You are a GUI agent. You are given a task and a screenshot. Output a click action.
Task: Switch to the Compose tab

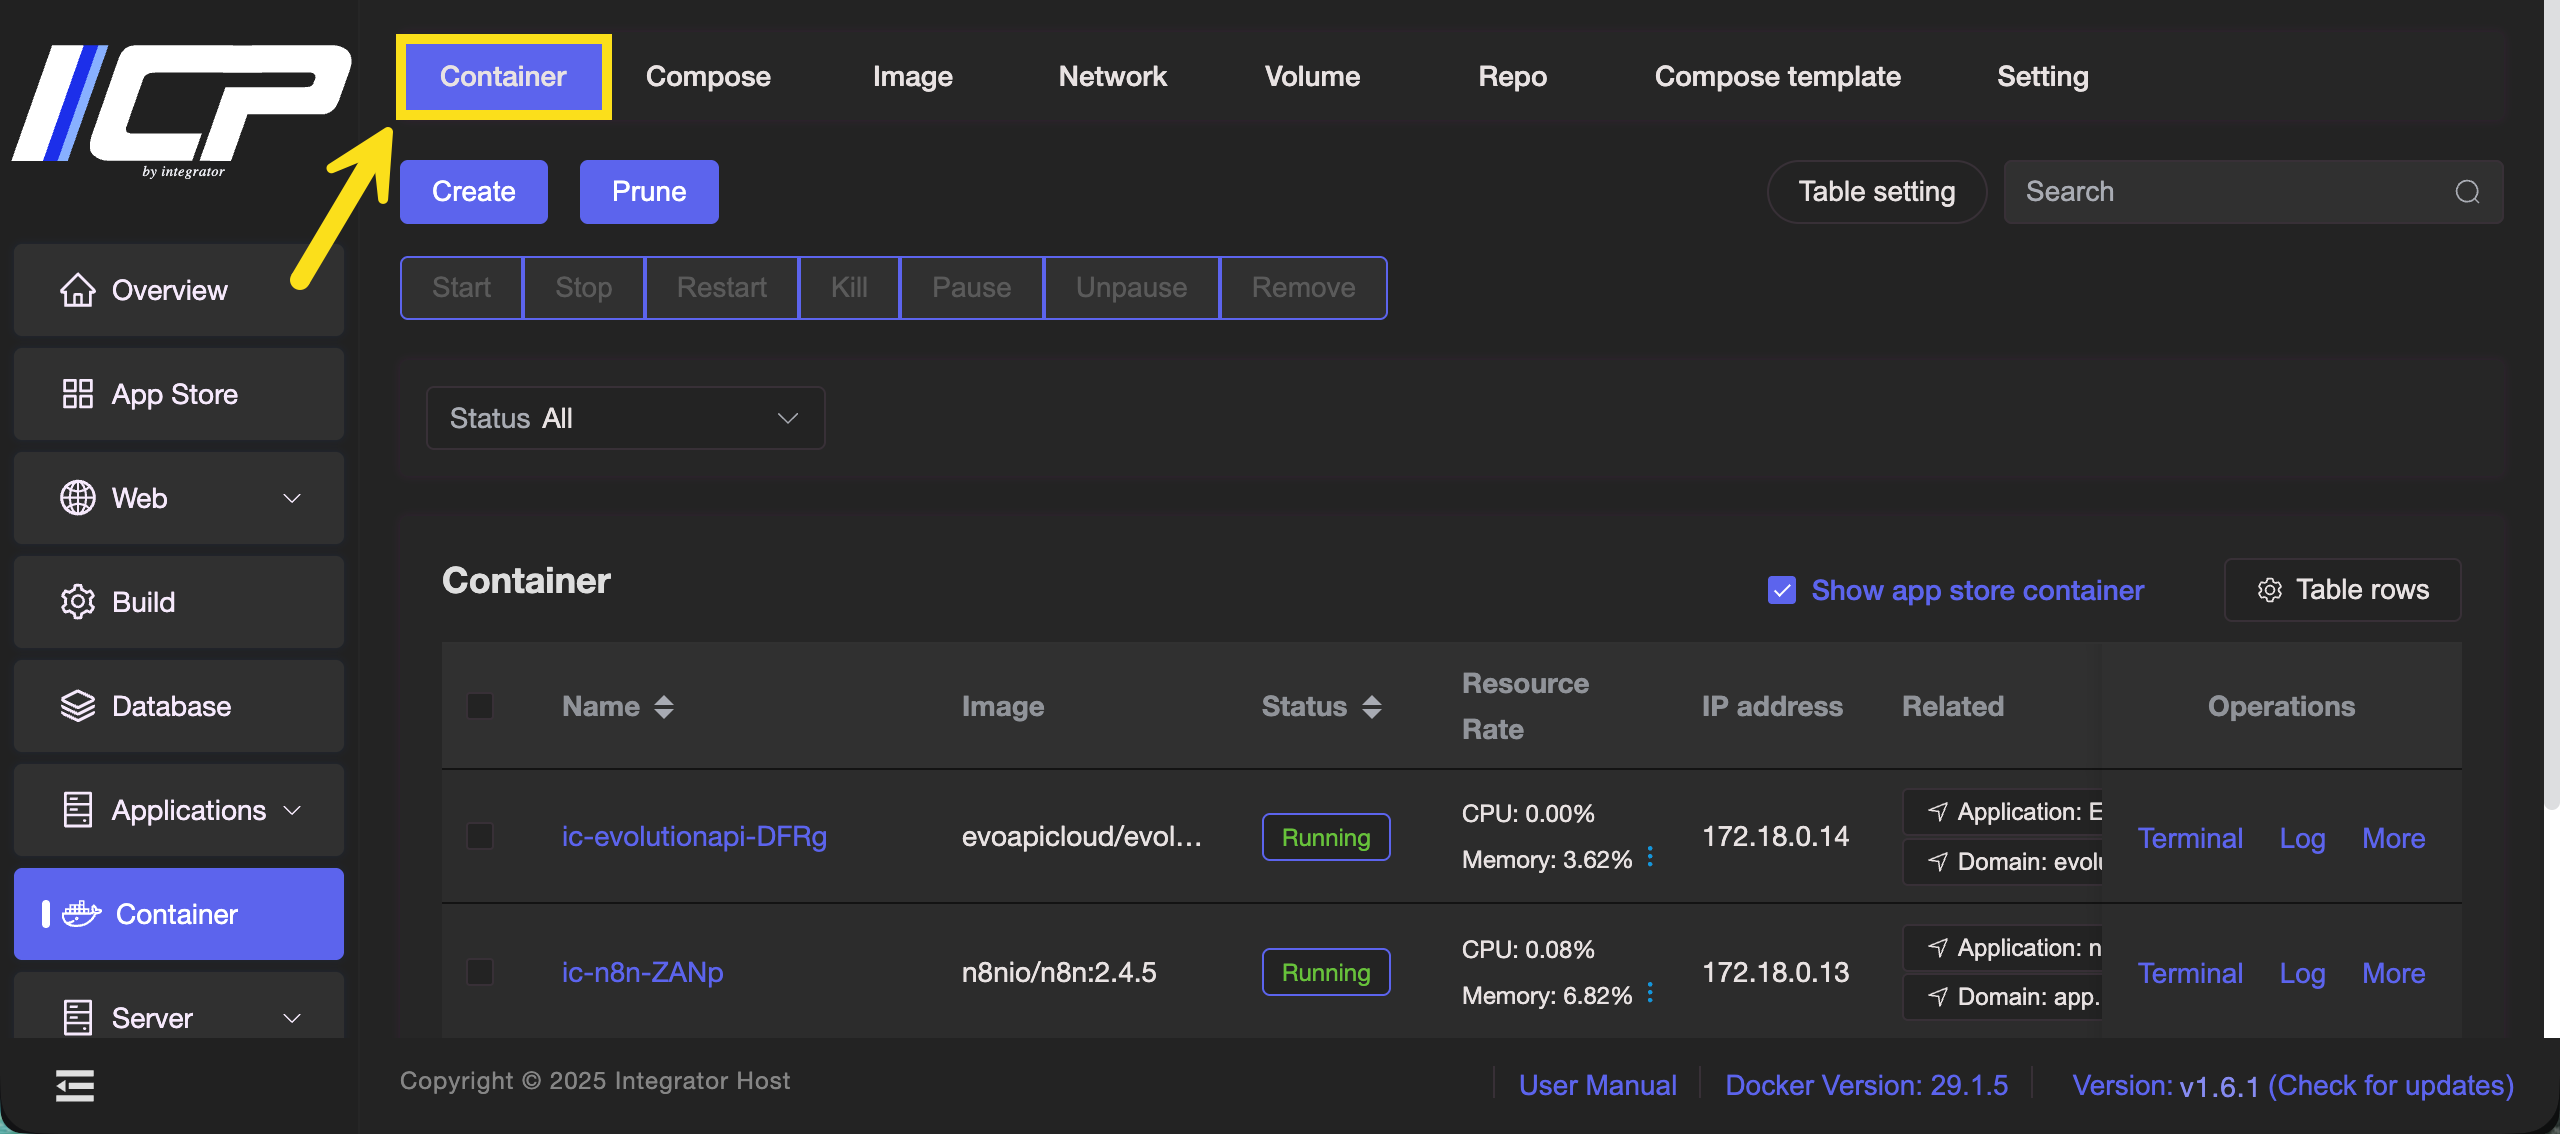pos(708,76)
